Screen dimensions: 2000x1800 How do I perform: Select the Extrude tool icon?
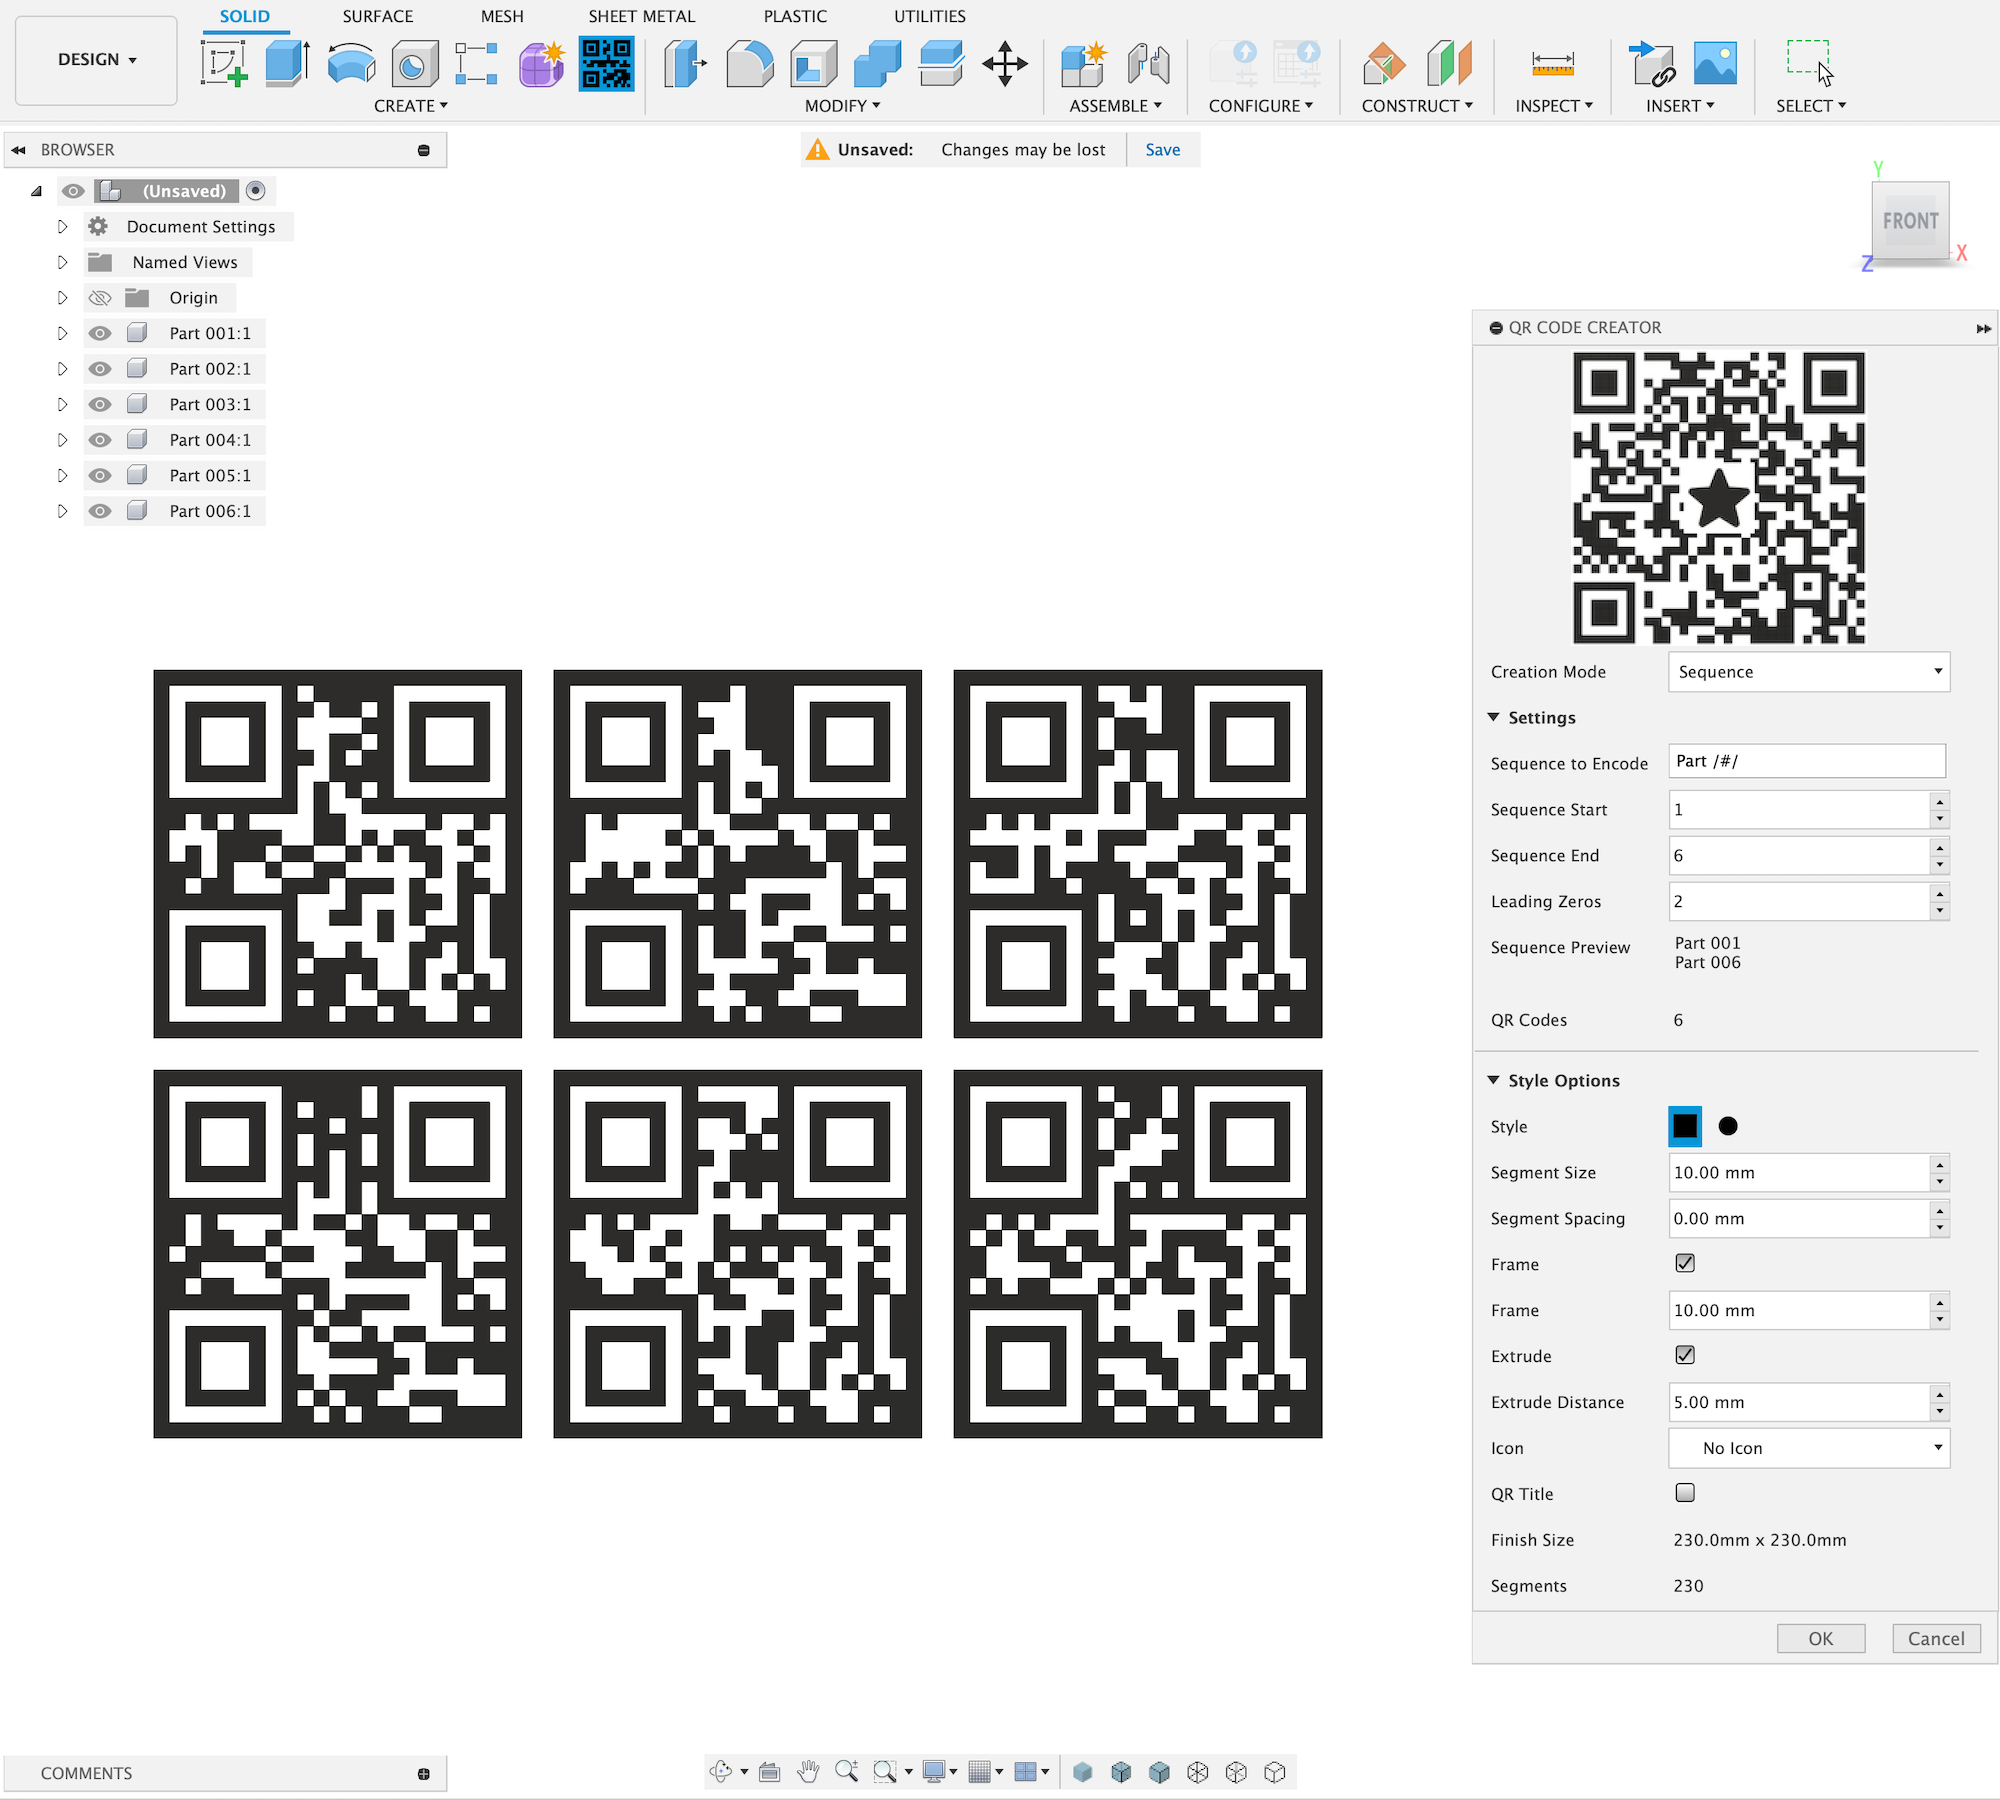coord(287,64)
